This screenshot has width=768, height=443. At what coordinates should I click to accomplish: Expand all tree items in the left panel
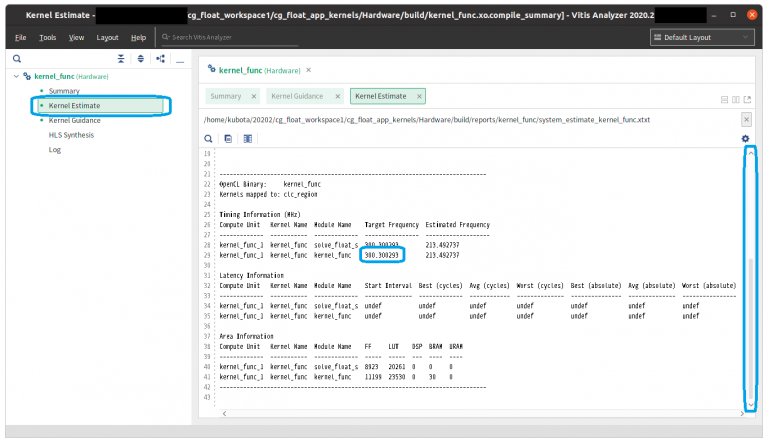[x=141, y=59]
